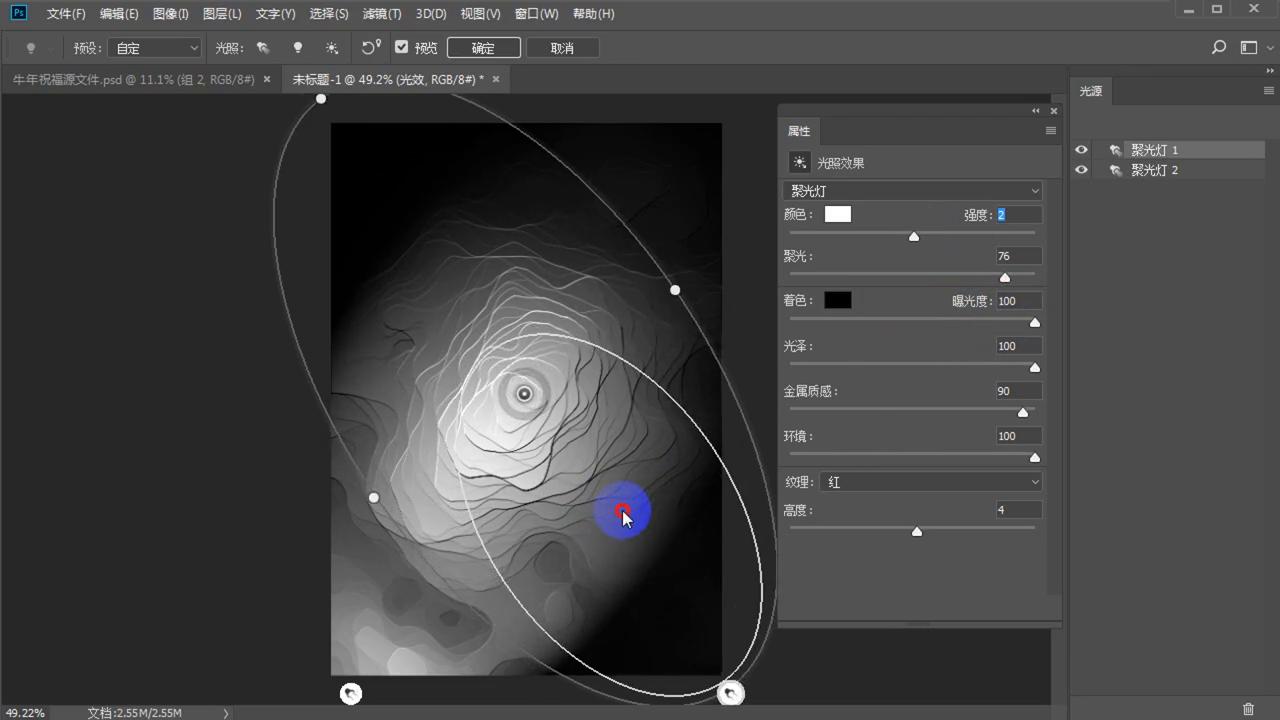Hide 聚光灯 2 using its eye icon
Viewport: 1280px width, 720px height.
1081,170
